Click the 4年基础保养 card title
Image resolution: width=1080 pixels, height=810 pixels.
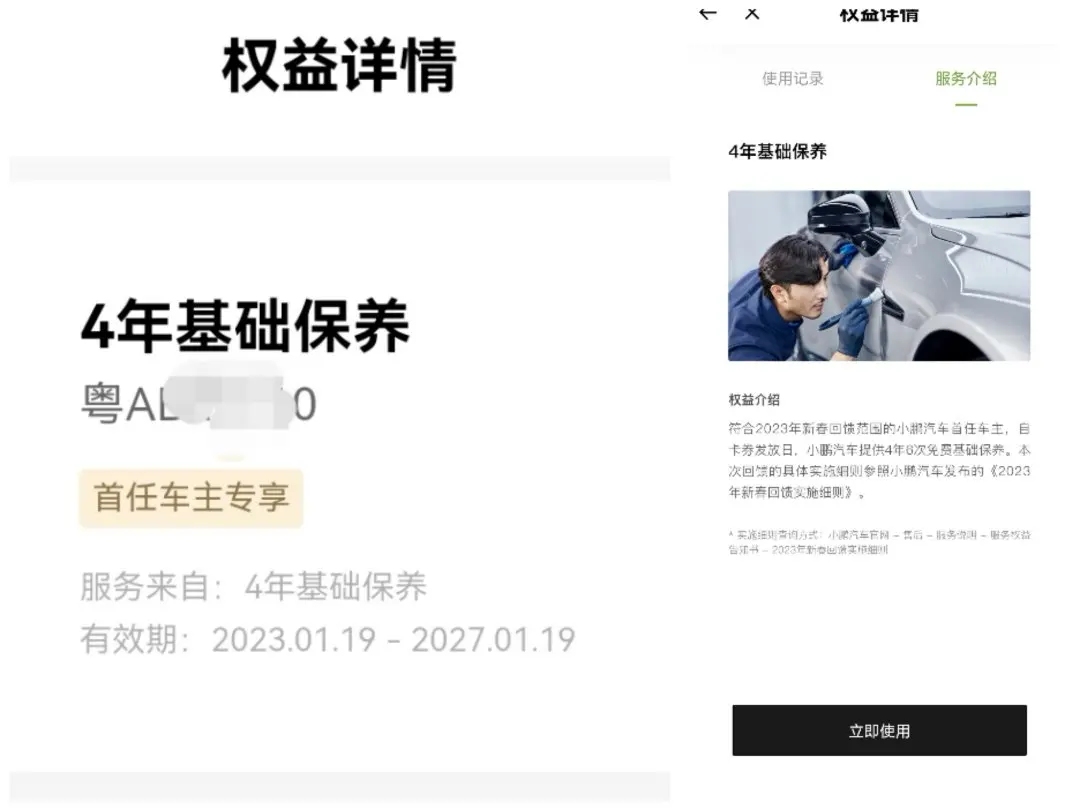click(x=245, y=326)
